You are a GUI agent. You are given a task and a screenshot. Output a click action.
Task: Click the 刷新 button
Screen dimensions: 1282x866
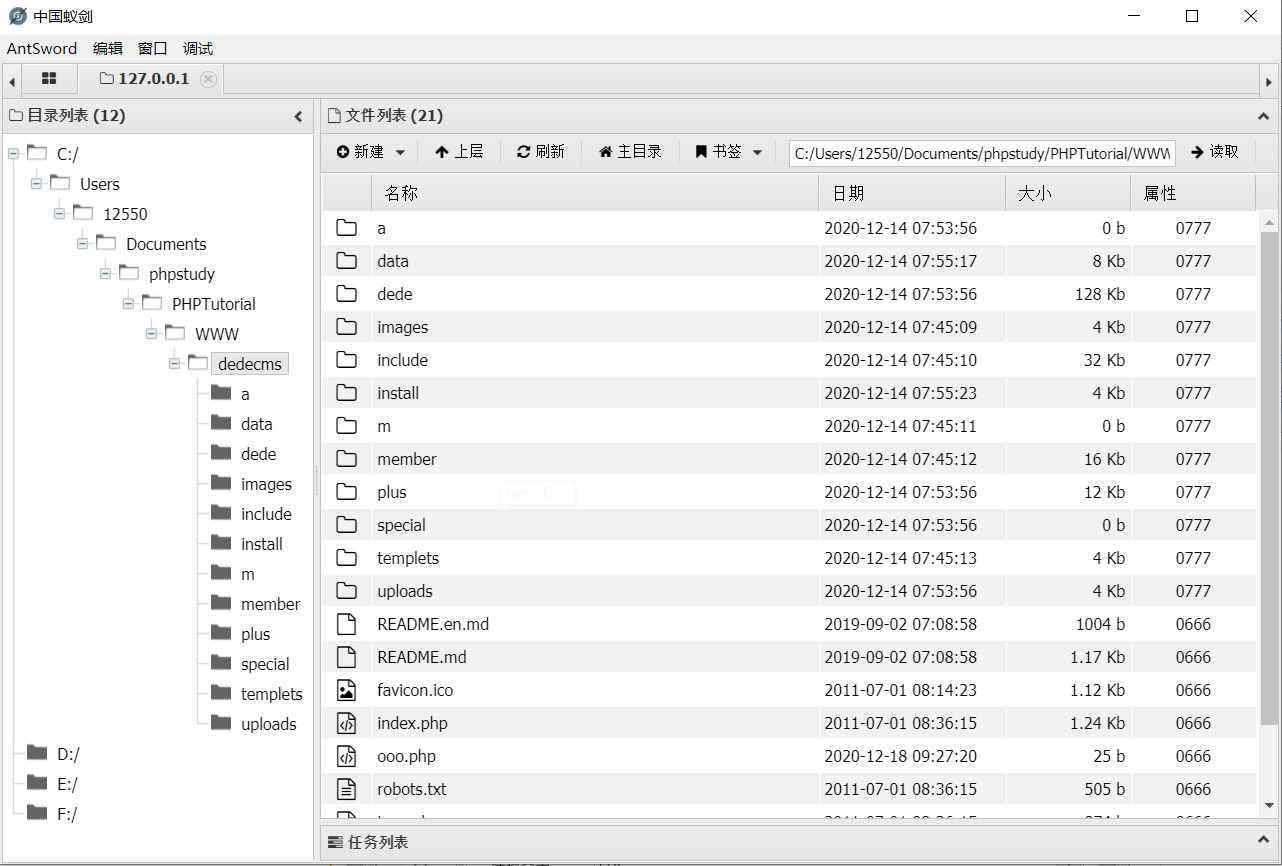click(x=541, y=152)
